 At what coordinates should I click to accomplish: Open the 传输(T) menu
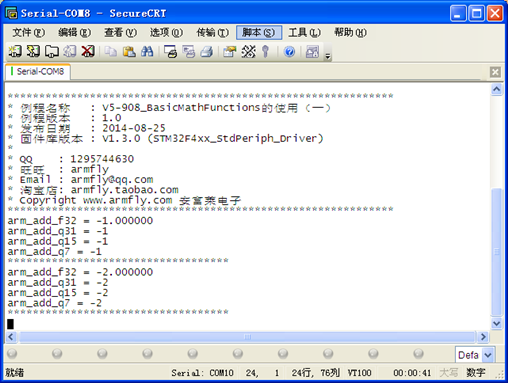click(x=212, y=32)
